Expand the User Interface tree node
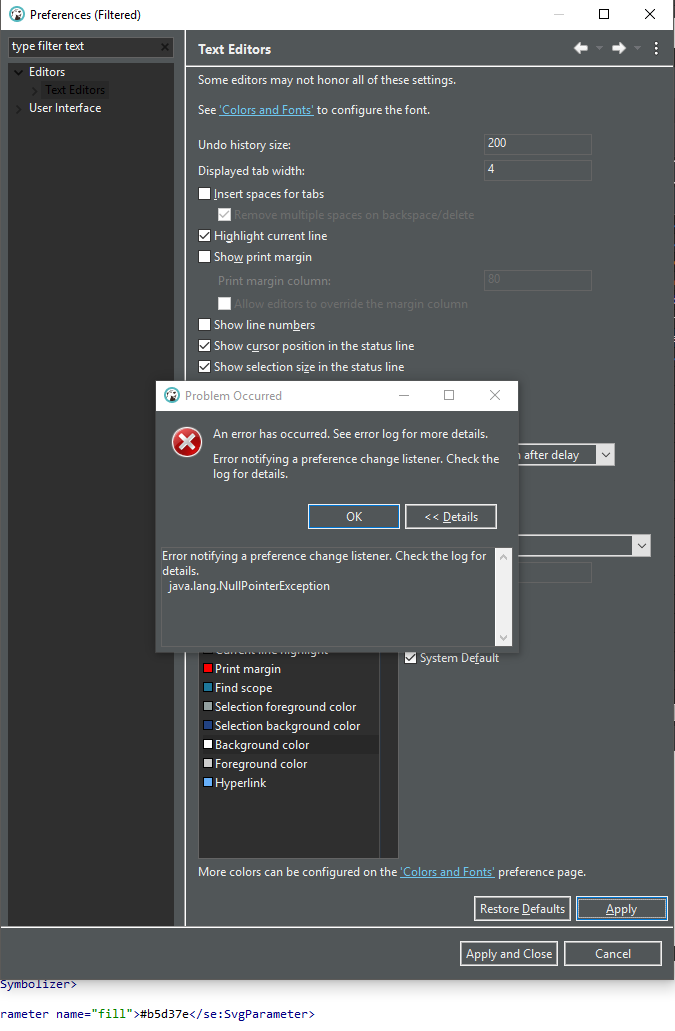Screen dimensions: 675x1031 18,108
